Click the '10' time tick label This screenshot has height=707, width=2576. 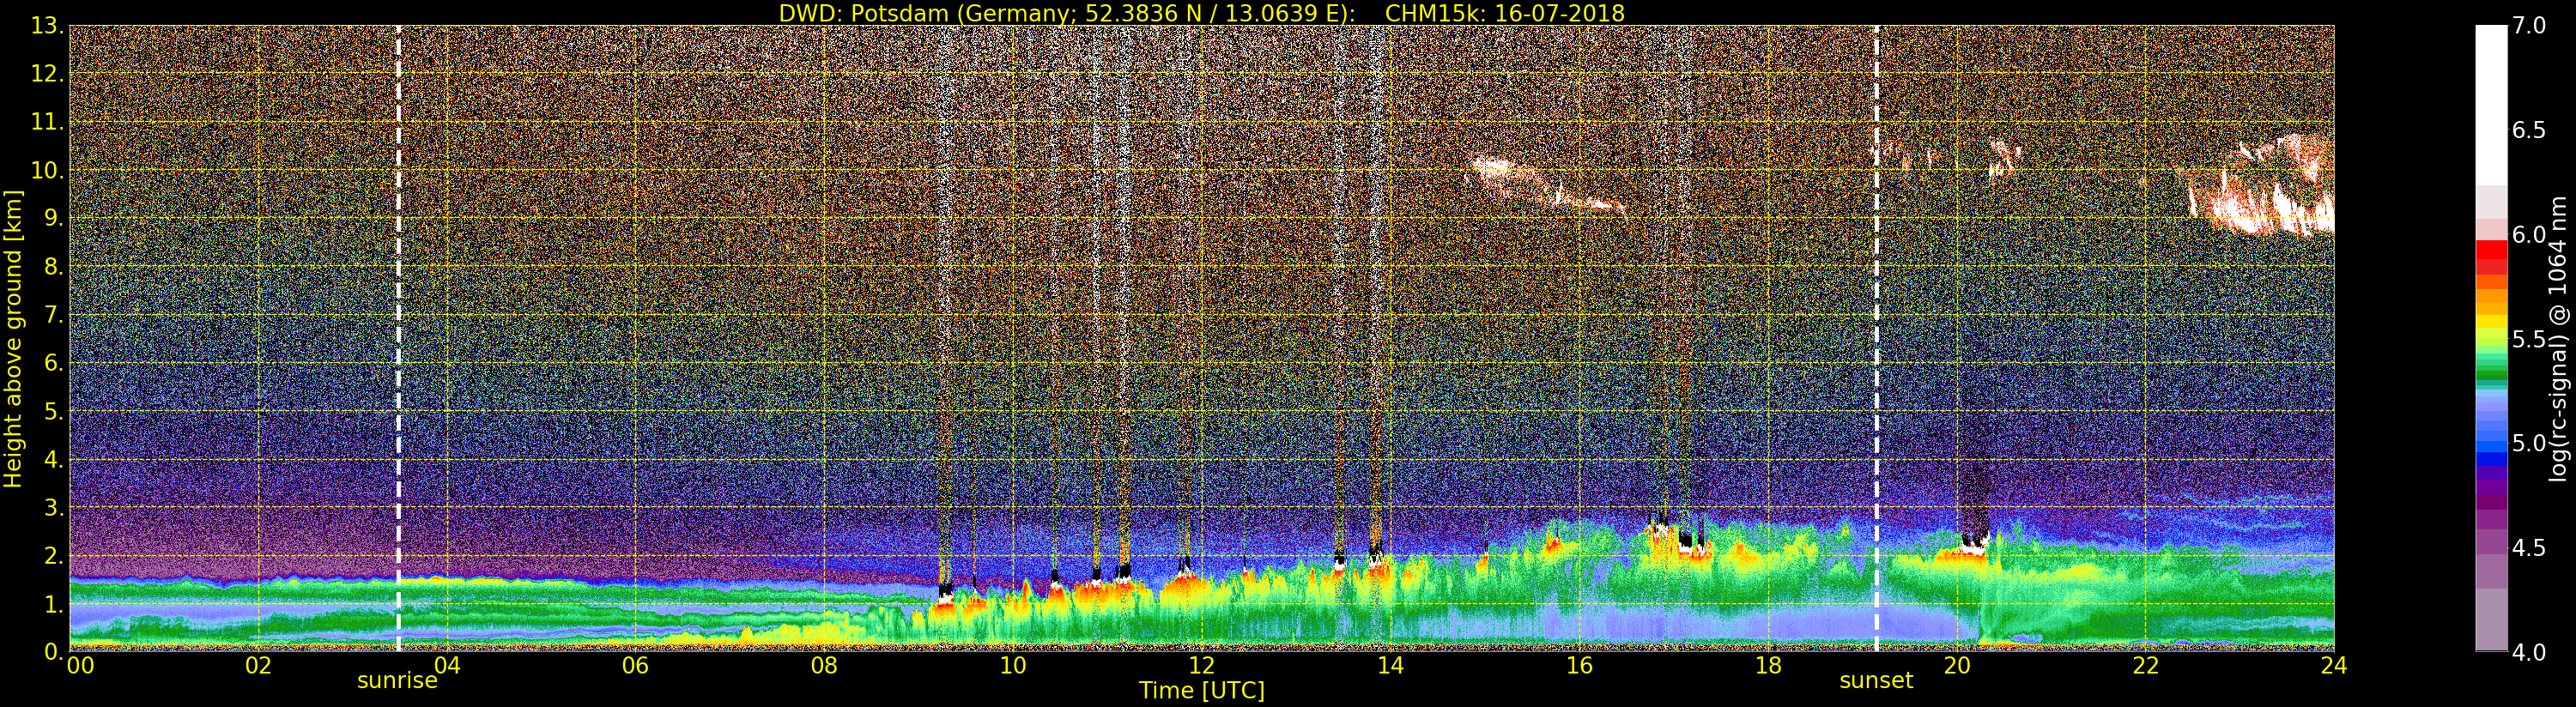(x=1013, y=666)
